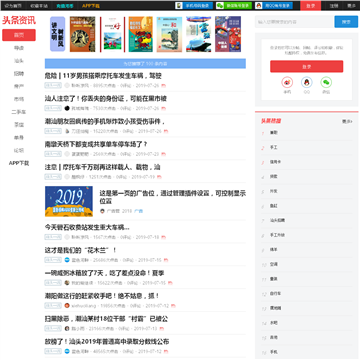Click '手机号码登录' blue button
This screenshot has width=360, height=360.
194,5
